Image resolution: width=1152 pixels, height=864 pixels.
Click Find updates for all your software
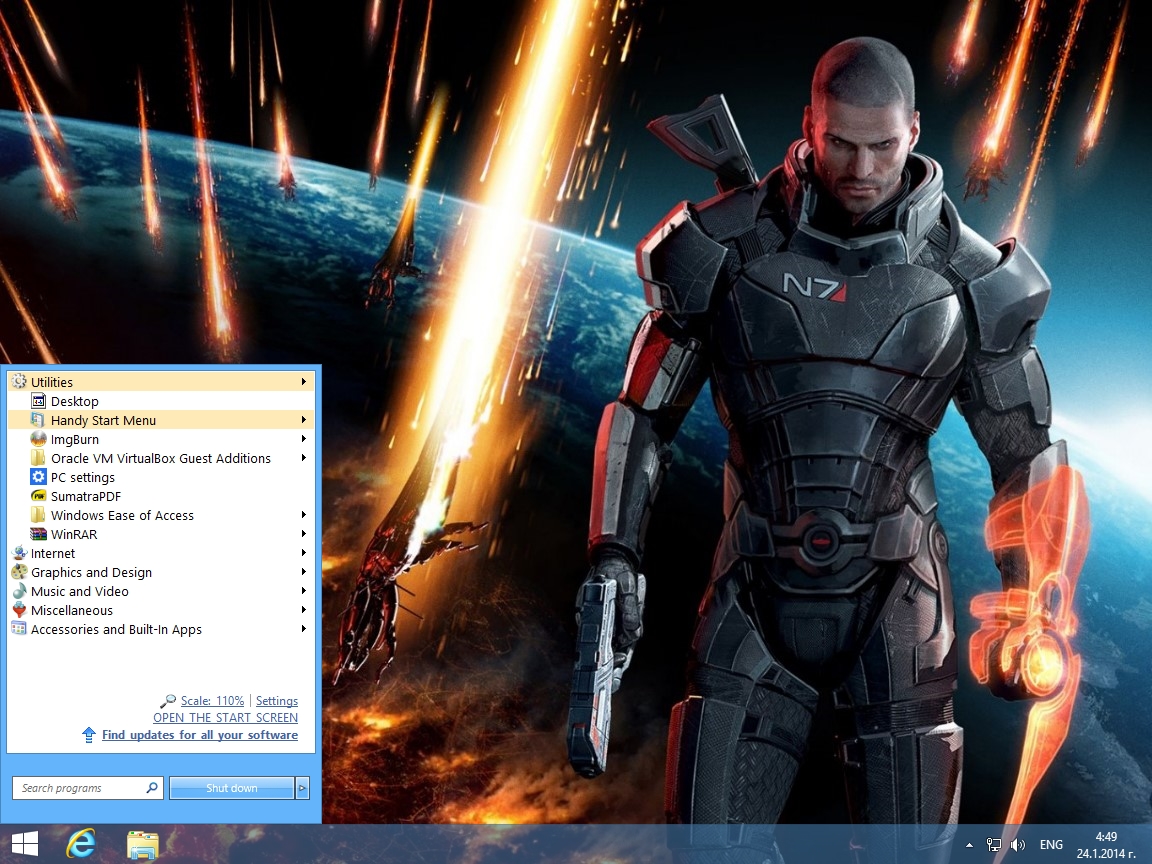coord(200,735)
